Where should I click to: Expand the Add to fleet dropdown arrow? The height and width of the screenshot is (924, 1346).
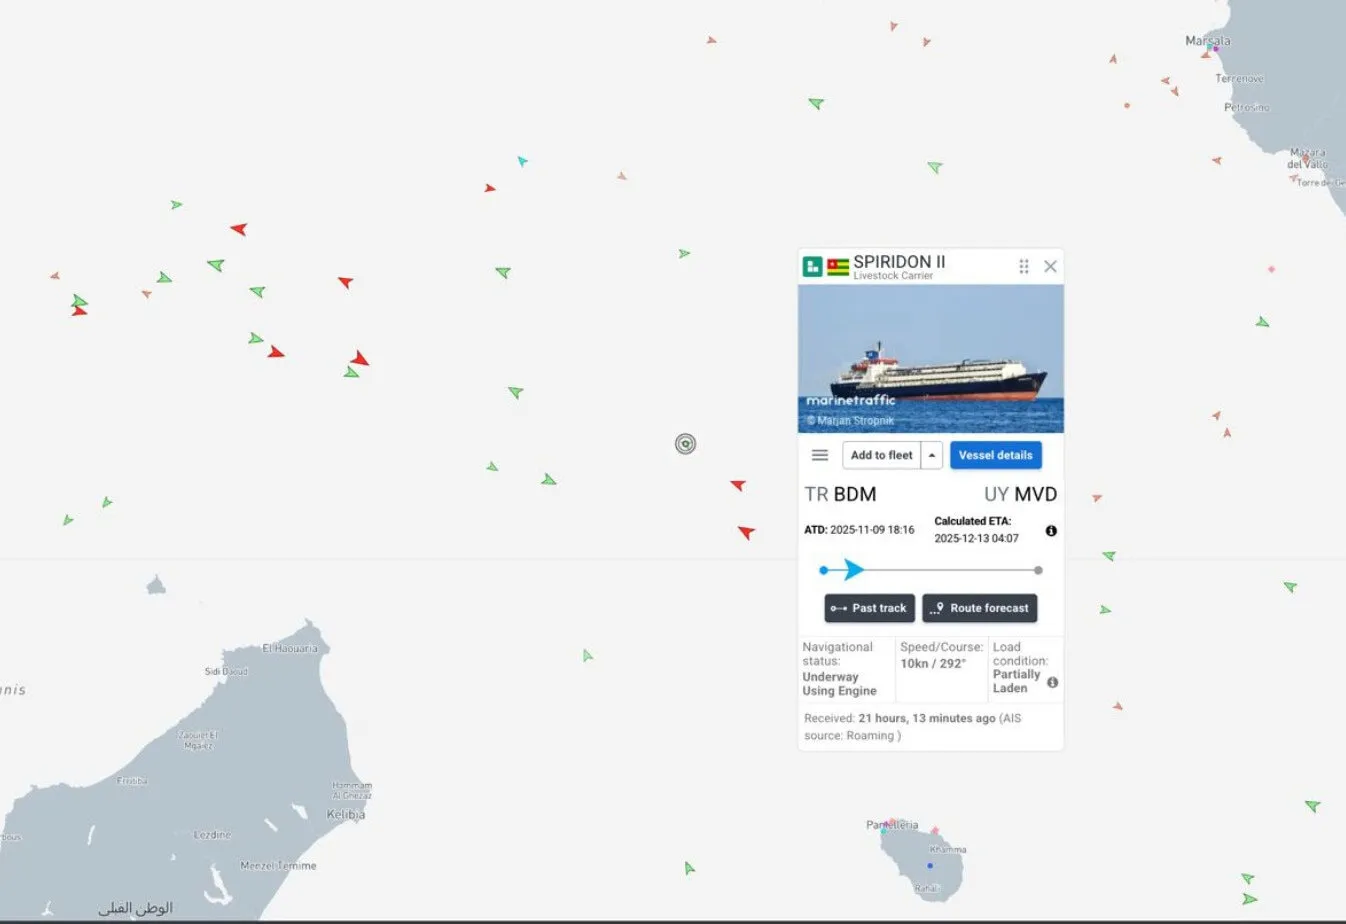pos(932,455)
